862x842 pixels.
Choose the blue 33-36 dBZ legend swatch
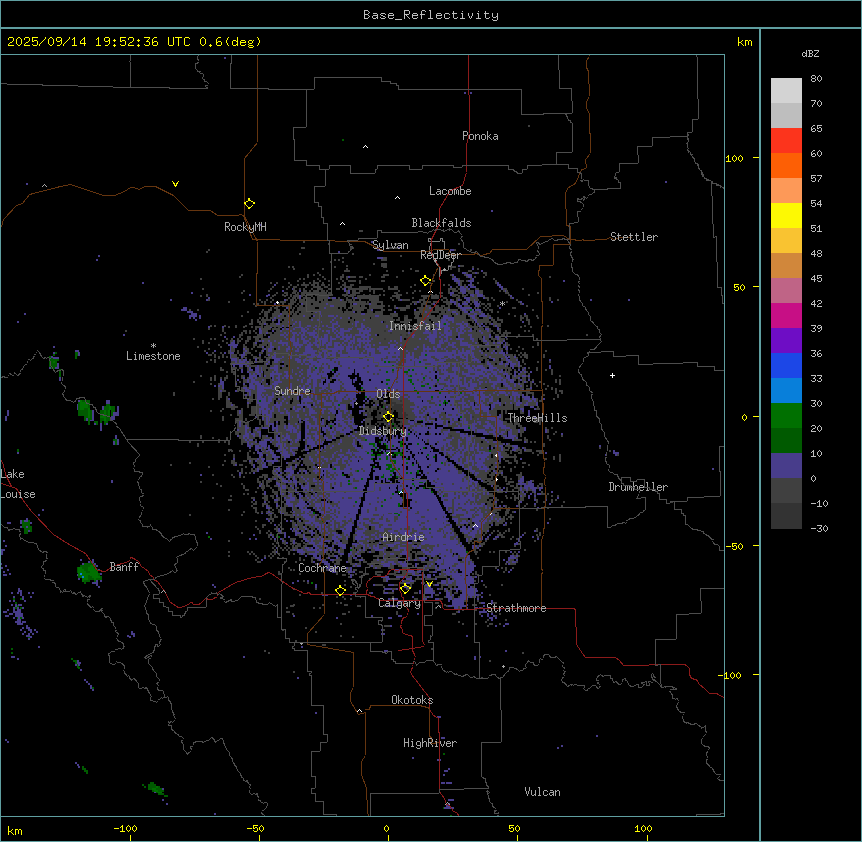(786, 365)
